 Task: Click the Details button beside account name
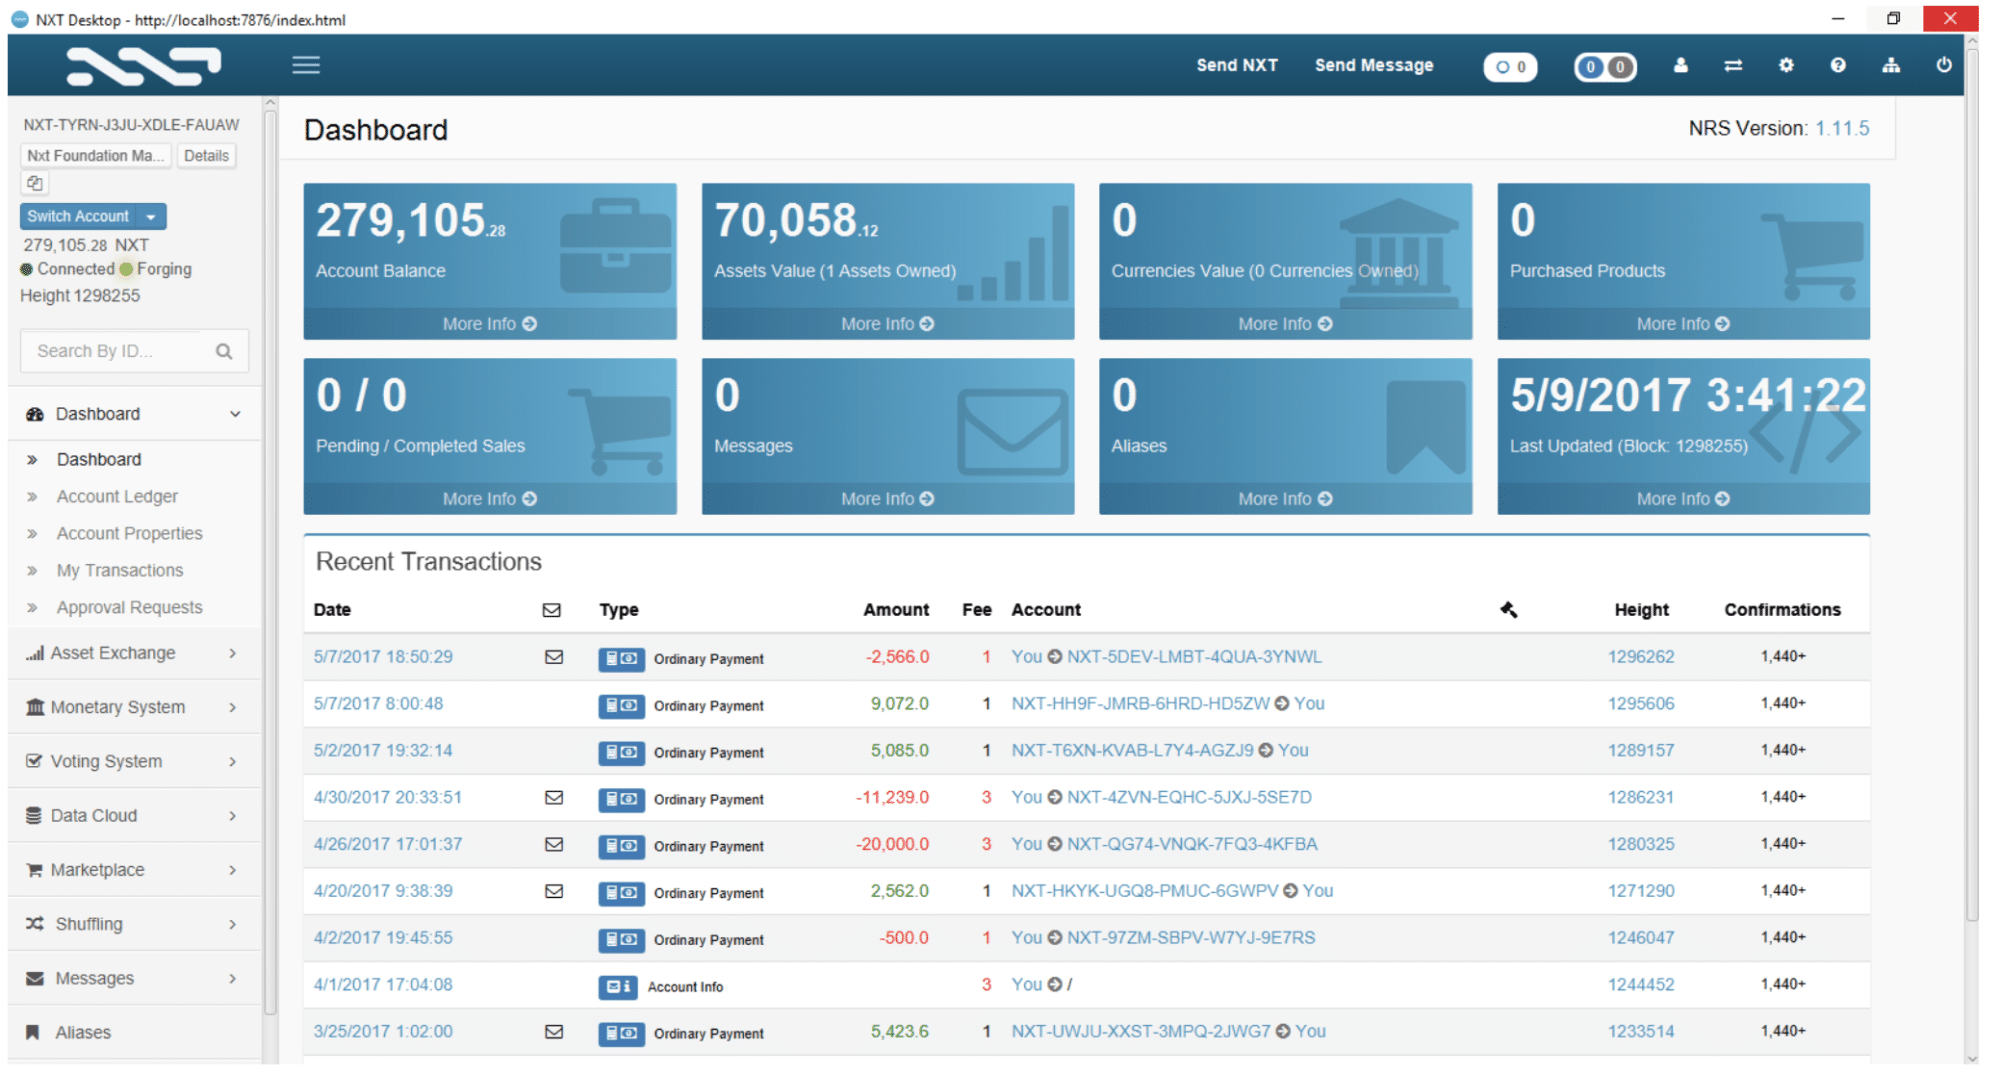(206, 156)
